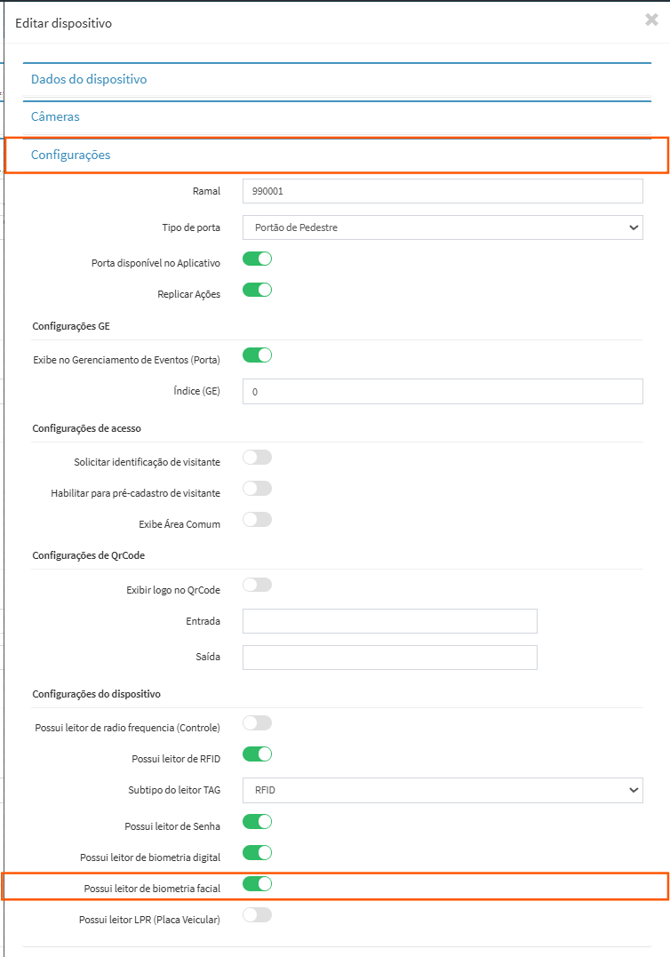Disable Porta disponível no Aplicativo toggle
The width and height of the screenshot is (670, 957).
coord(257,260)
